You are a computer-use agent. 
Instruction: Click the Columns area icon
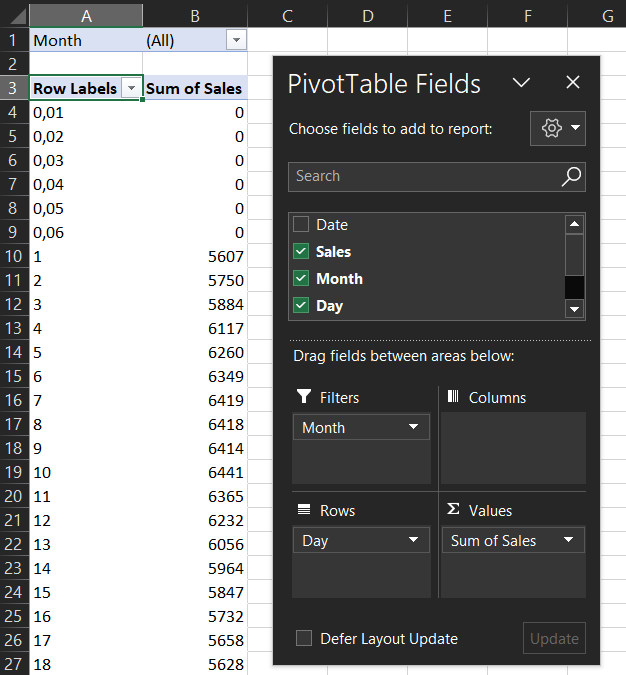tap(452, 397)
